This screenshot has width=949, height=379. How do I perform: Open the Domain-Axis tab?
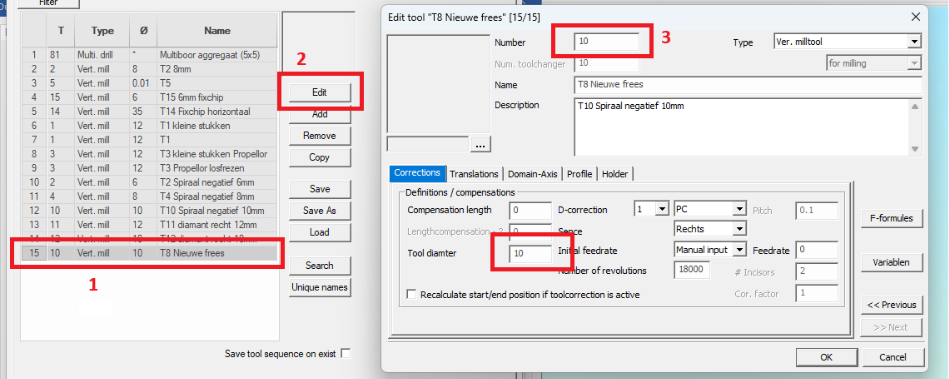[533, 174]
